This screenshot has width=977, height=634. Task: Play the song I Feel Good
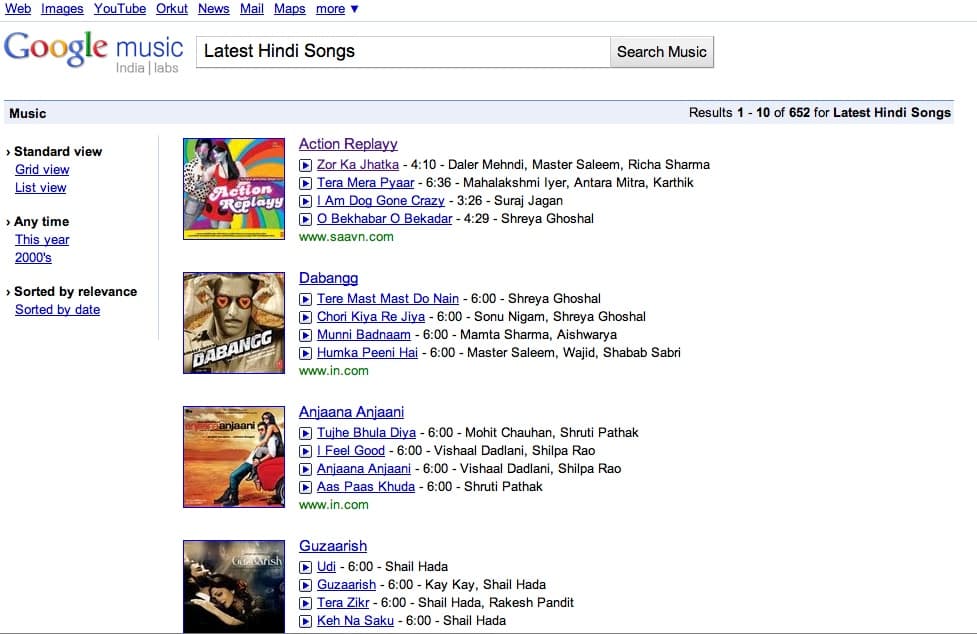click(305, 451)
